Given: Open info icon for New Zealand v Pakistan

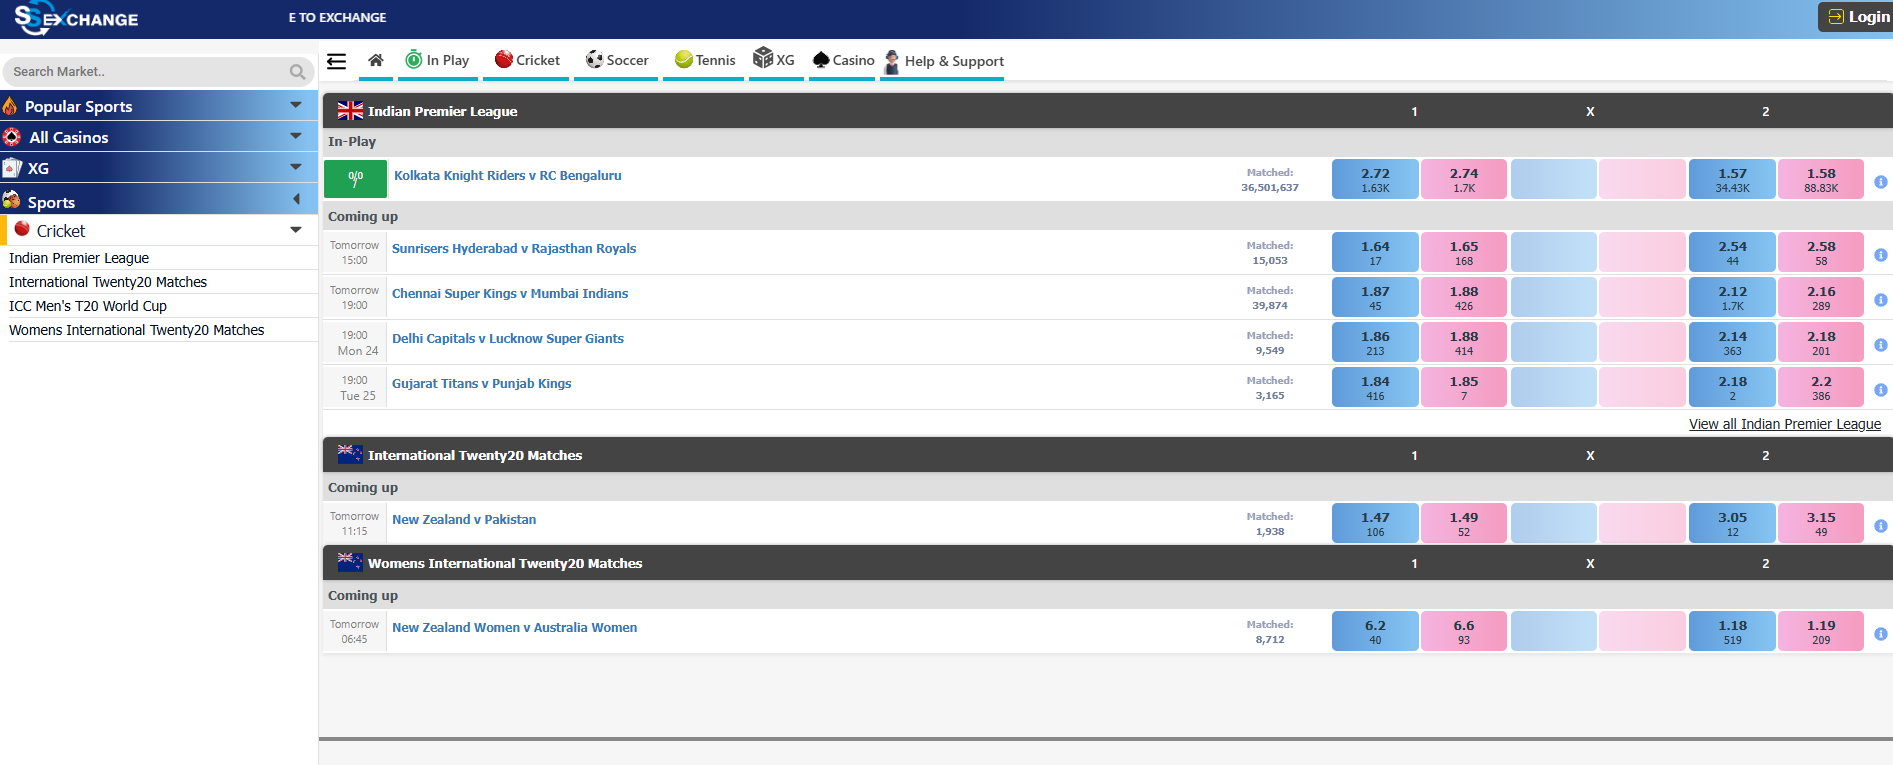Looking at the screenshot, I should click(1880, 526).
